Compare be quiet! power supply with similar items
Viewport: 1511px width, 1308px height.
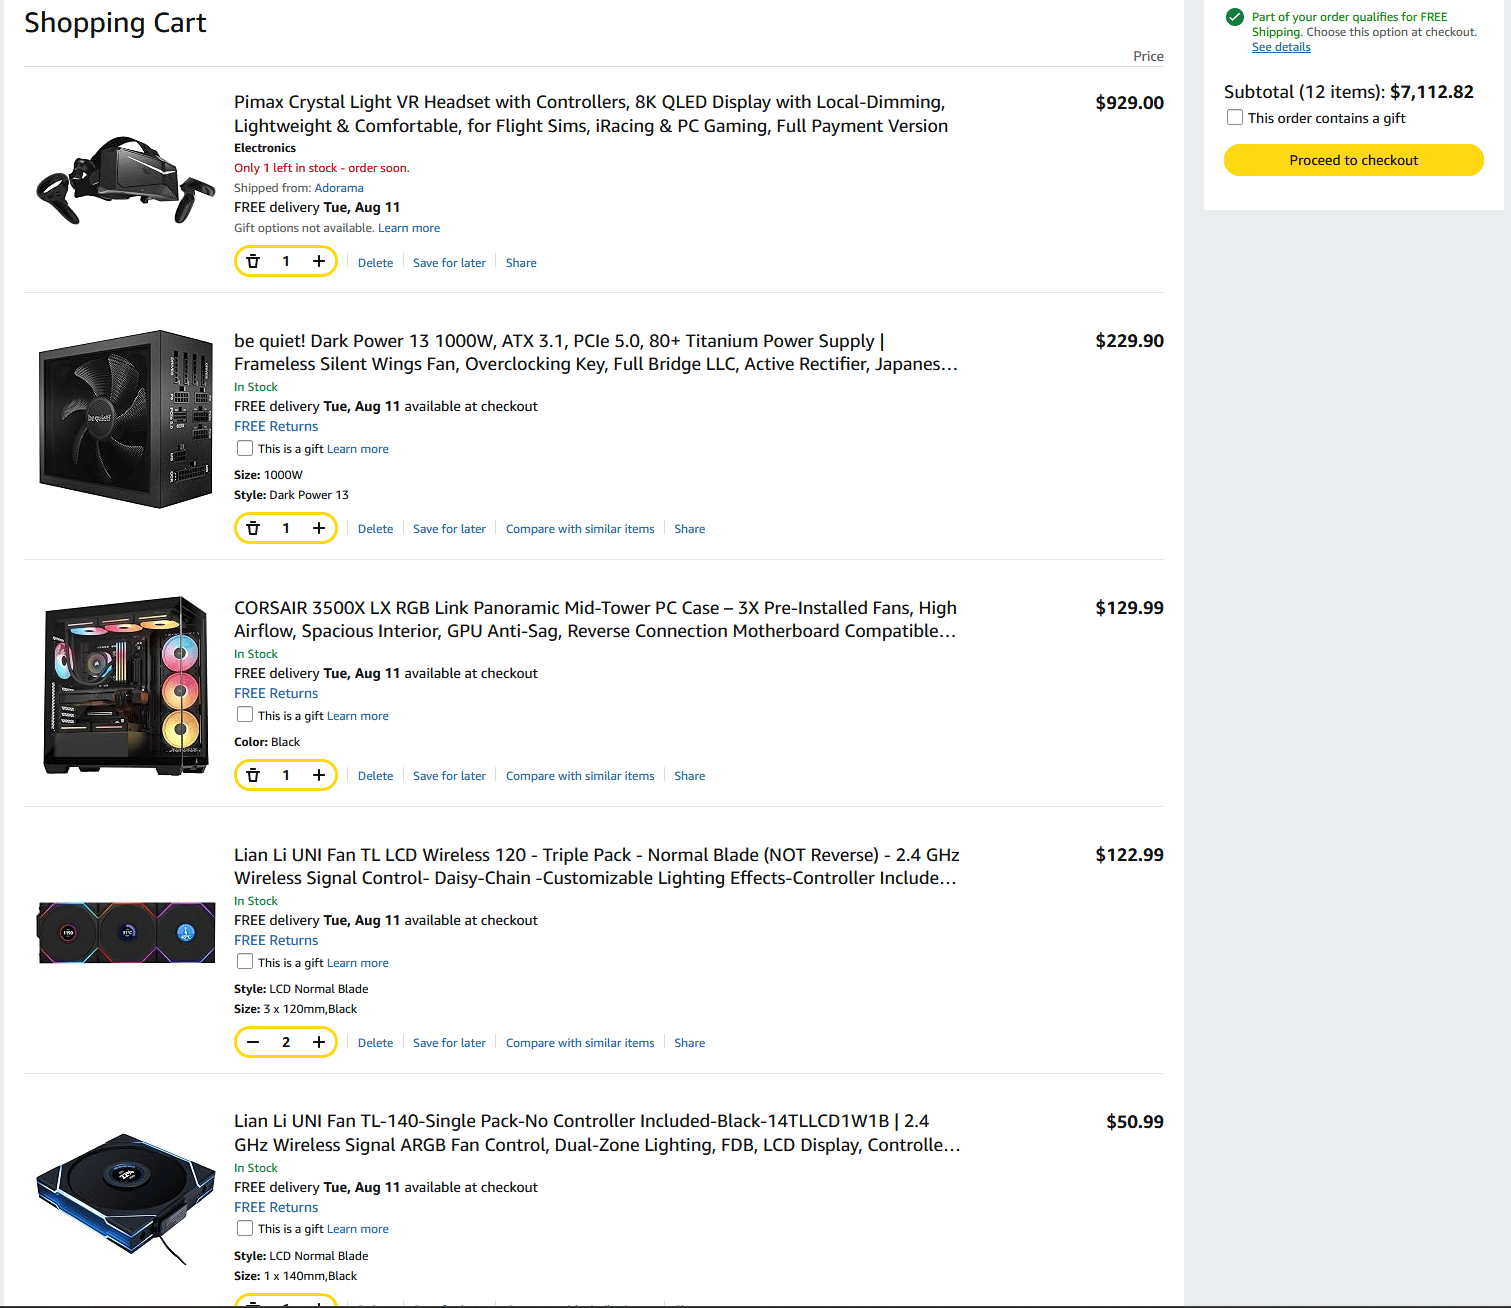pyautogui.click(x=580, y=529)
